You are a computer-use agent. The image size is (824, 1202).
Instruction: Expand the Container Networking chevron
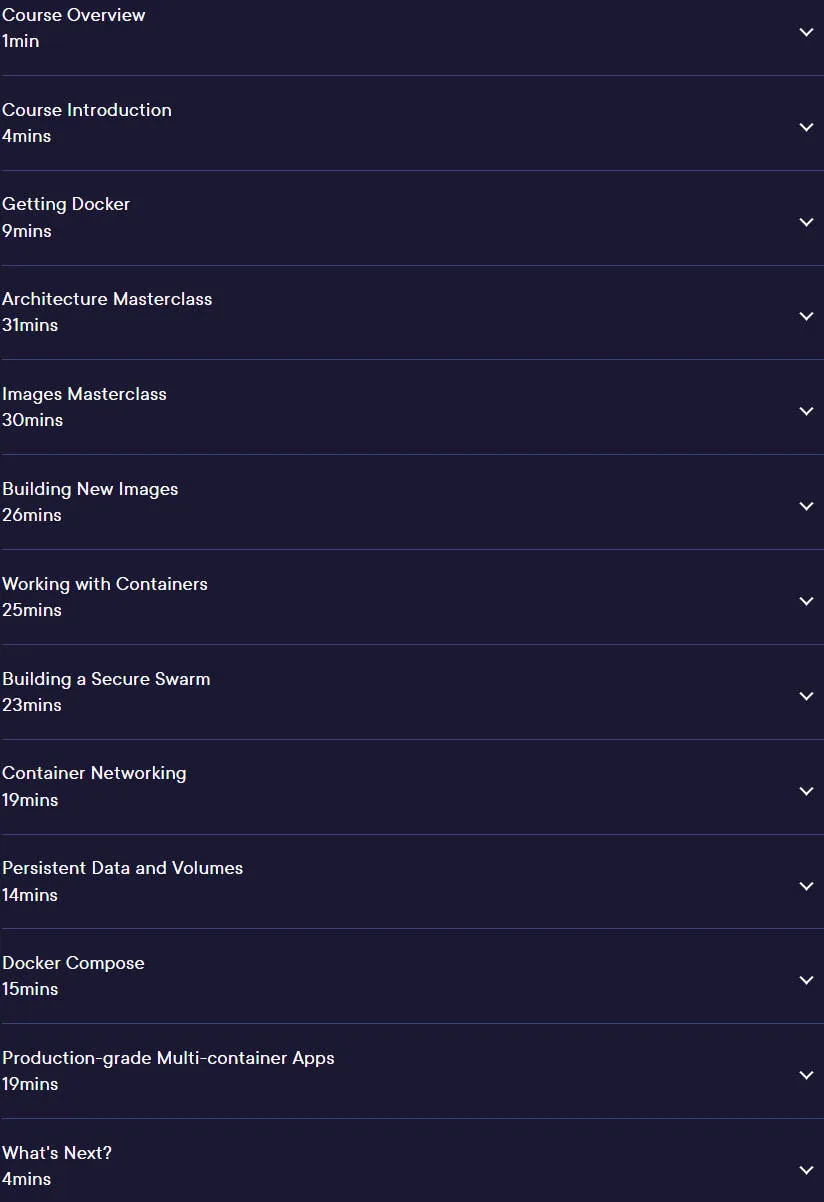[806, 791]
